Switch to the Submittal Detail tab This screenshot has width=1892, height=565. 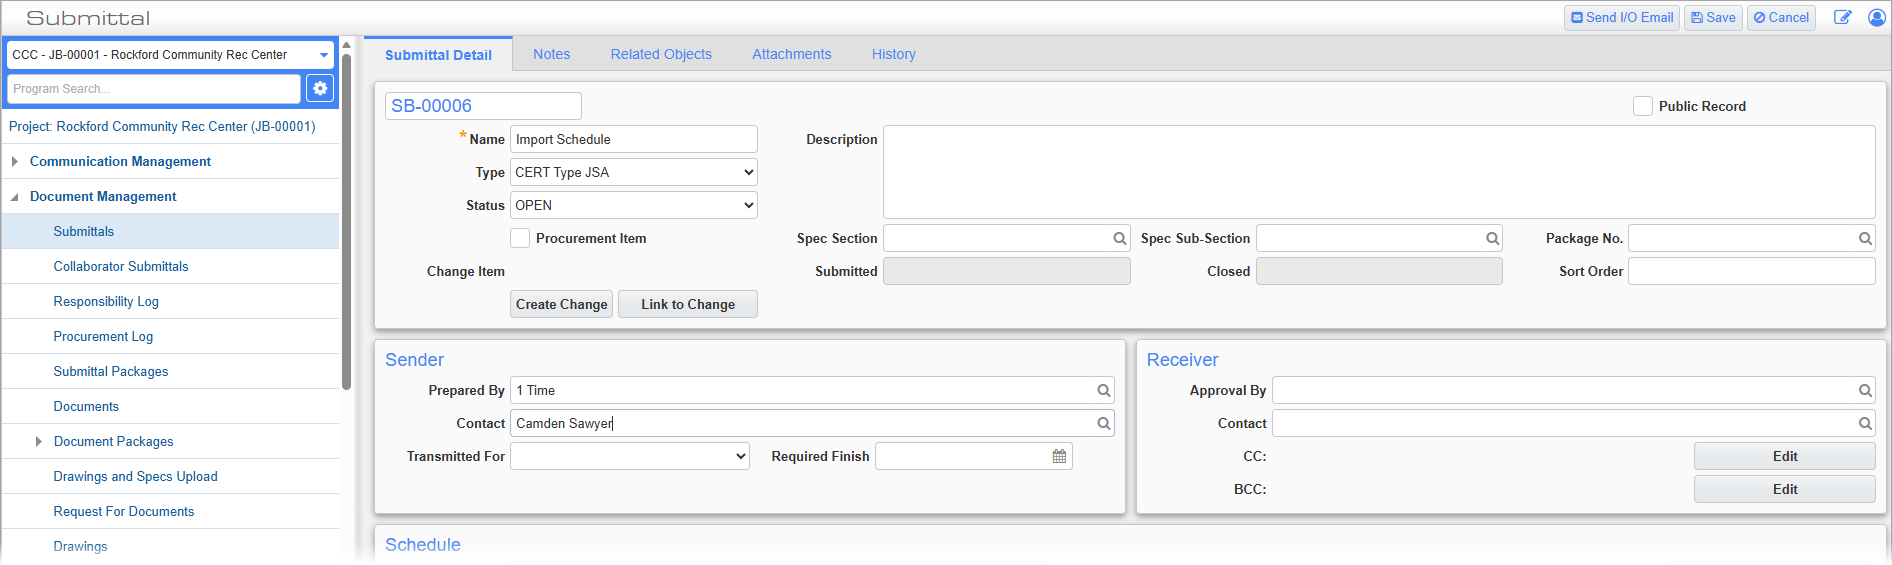click(x=438, y=54)
